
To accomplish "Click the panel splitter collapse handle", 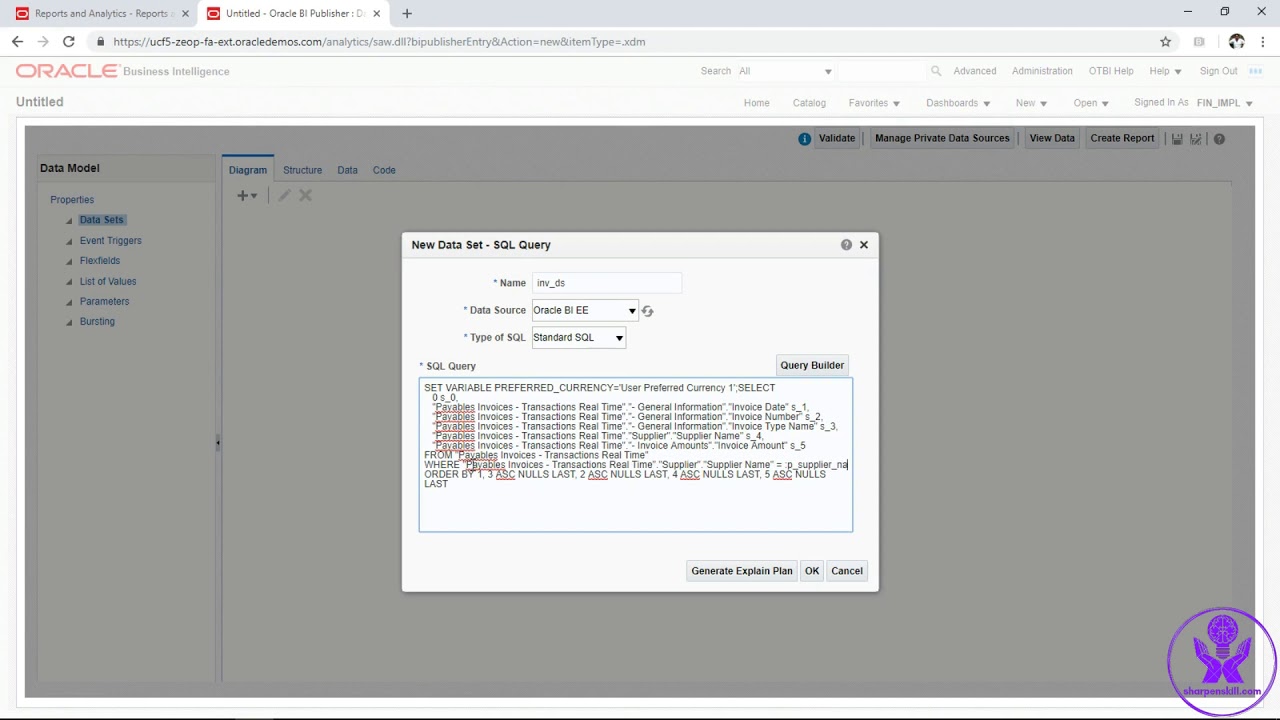I will tap(217, 443).
